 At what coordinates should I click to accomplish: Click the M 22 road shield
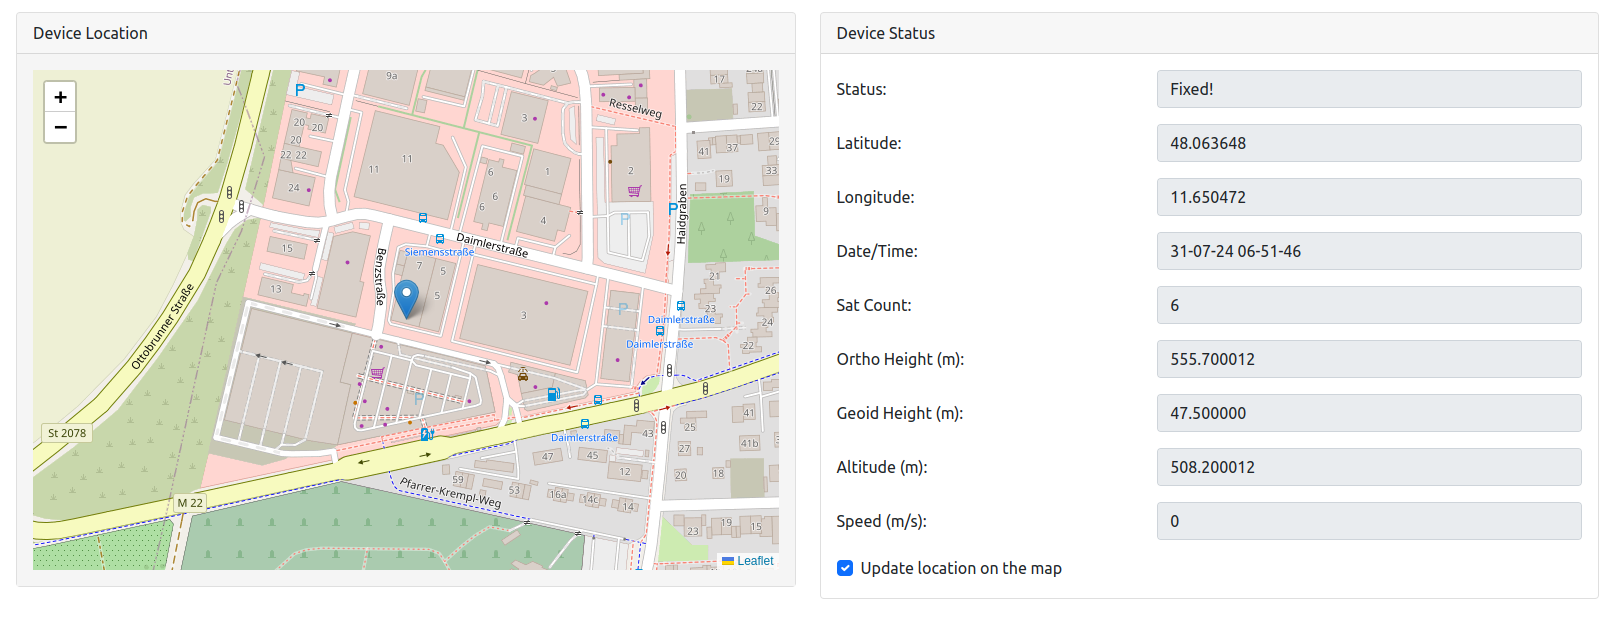[190, 503]
